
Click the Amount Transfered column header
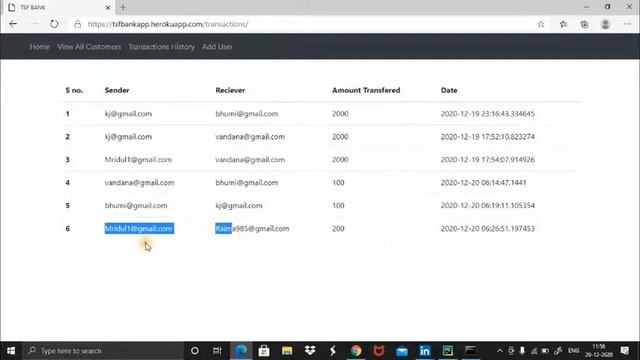click(x=366, y=90)
